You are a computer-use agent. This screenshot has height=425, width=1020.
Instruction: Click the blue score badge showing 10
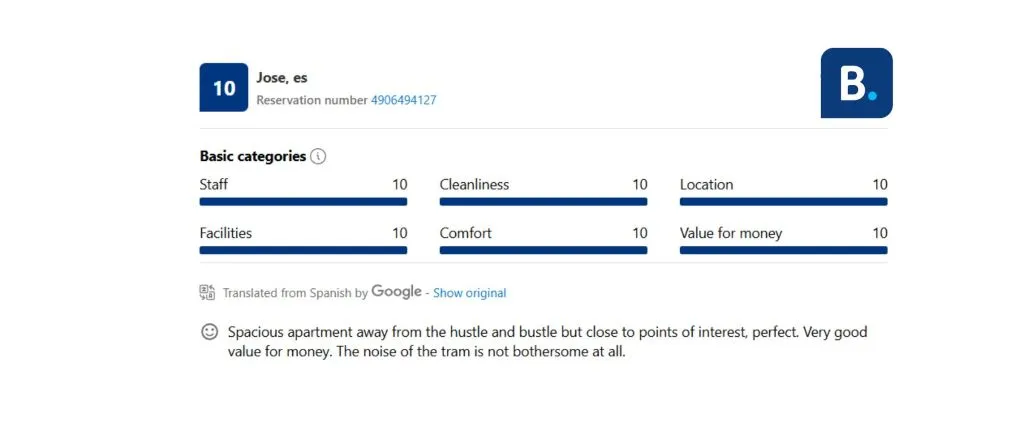click(x=224, y=88)
